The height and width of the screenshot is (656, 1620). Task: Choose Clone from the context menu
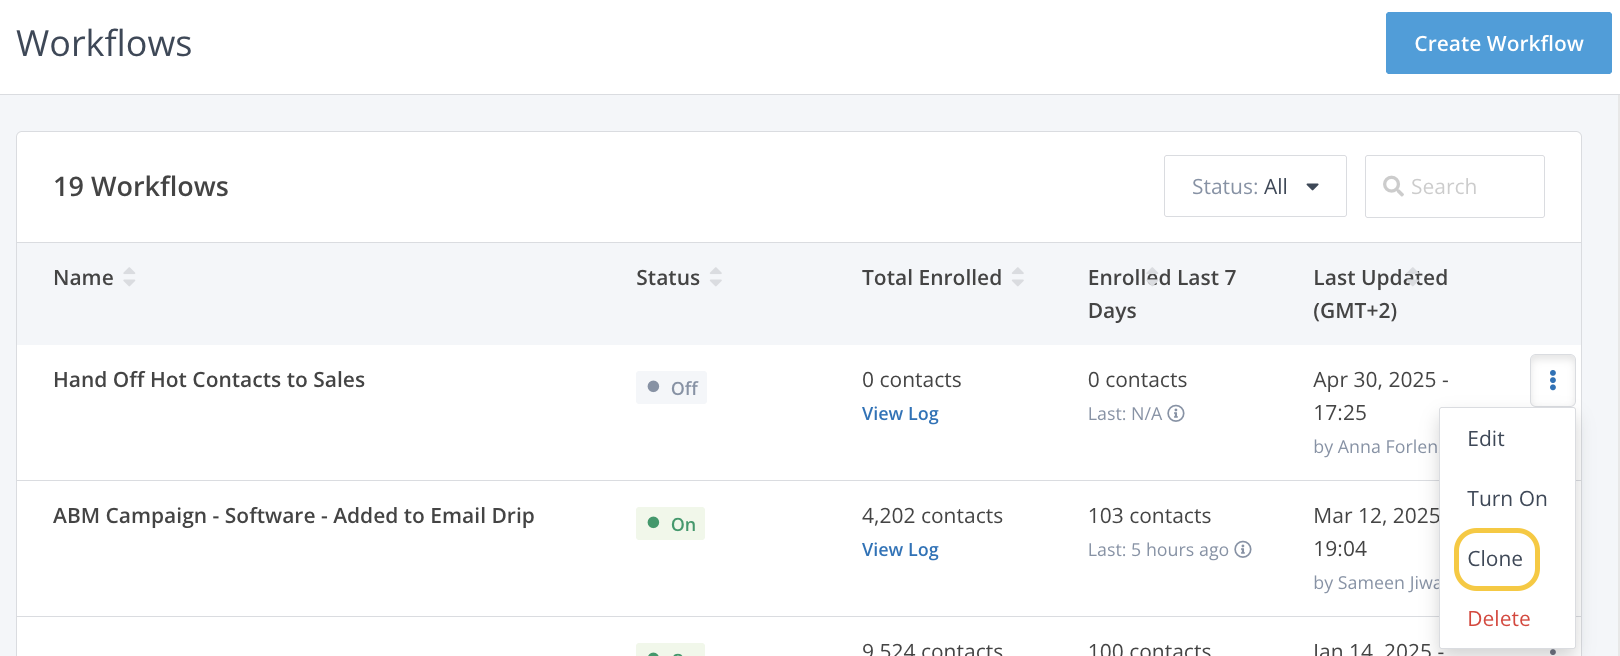tap(1495, 559)
